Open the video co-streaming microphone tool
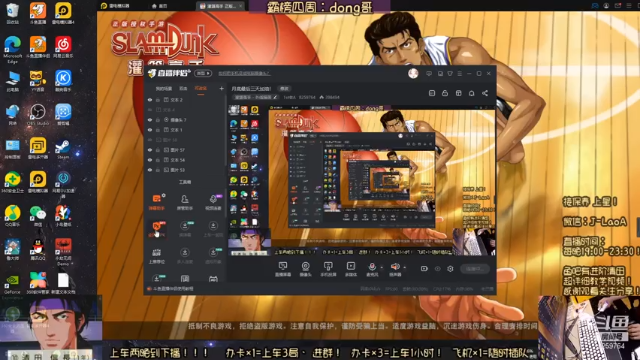 click(x=213, y=202)
